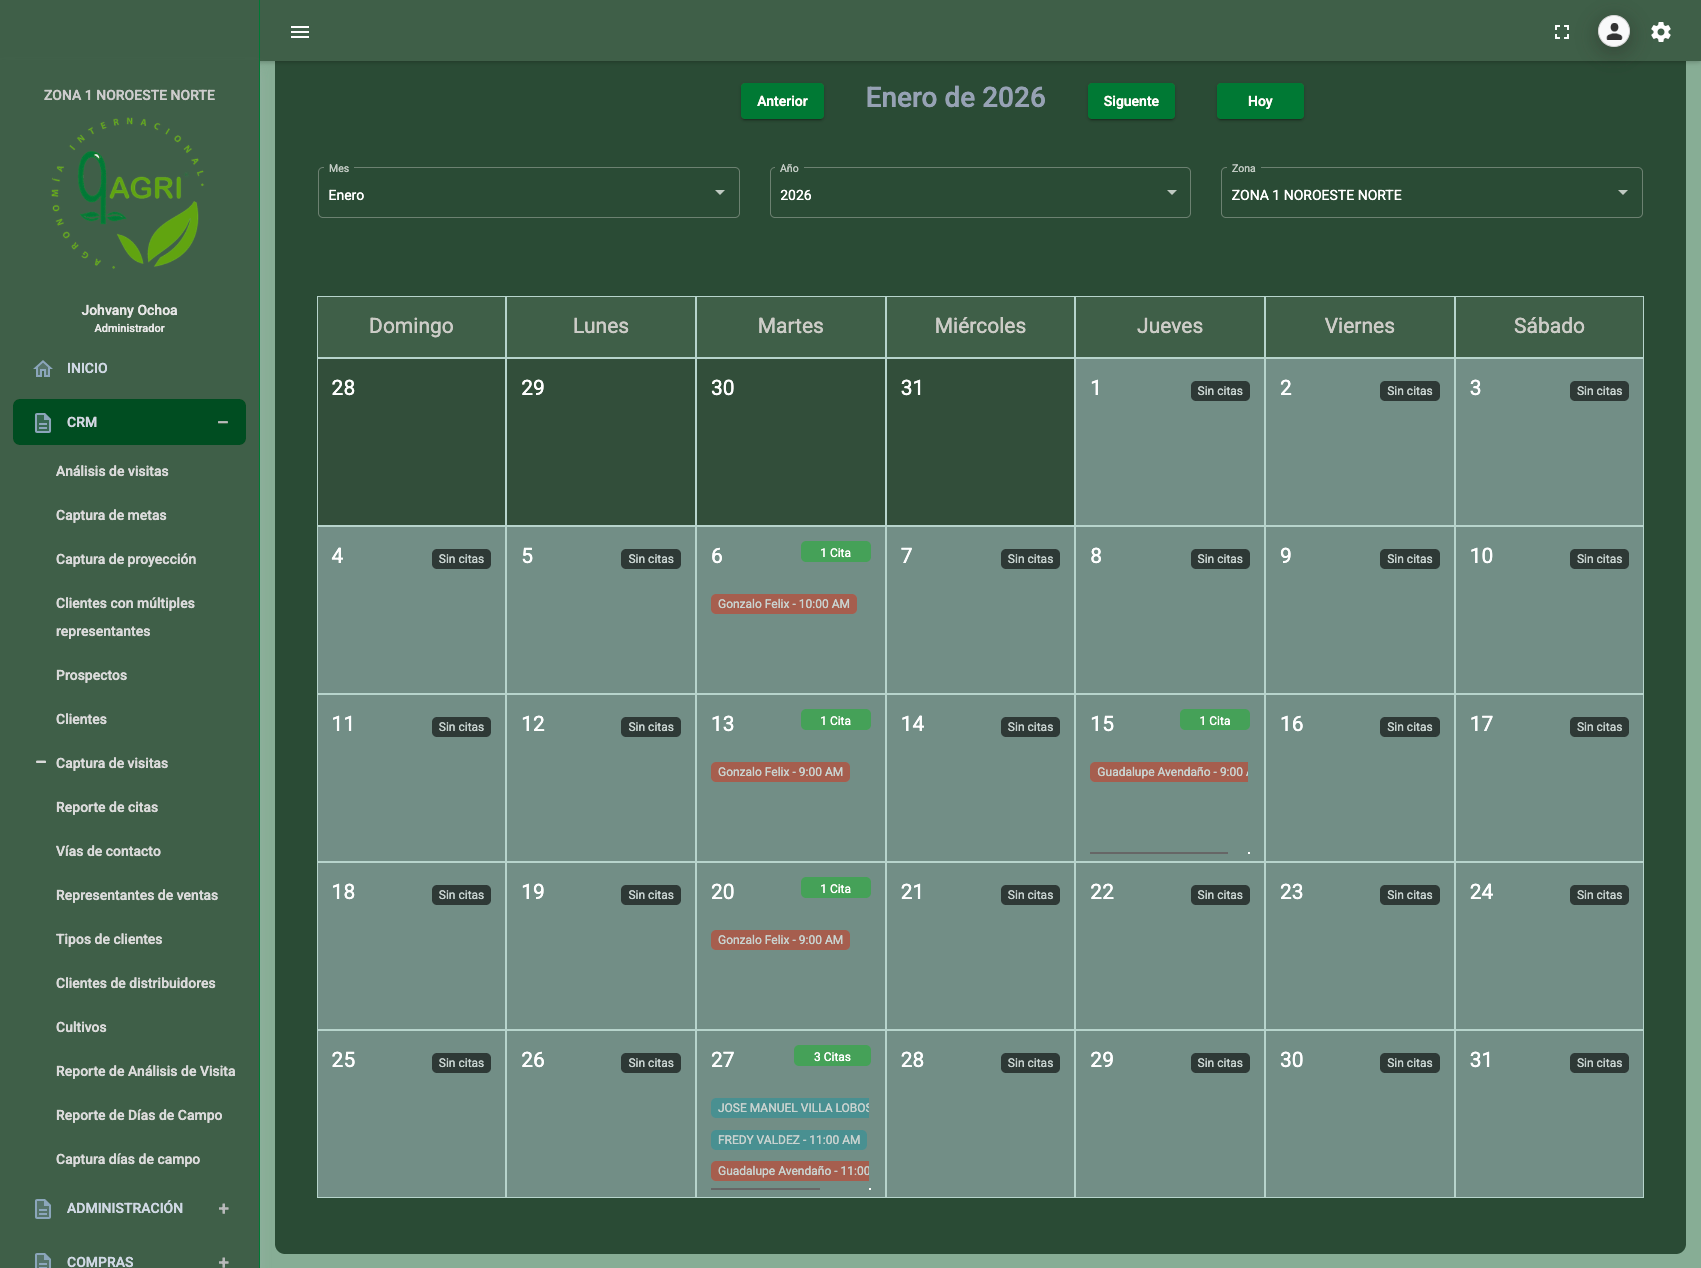Open the user profile avatar
This screenshot has width=1701, height=1268.
coord(1613,32)
